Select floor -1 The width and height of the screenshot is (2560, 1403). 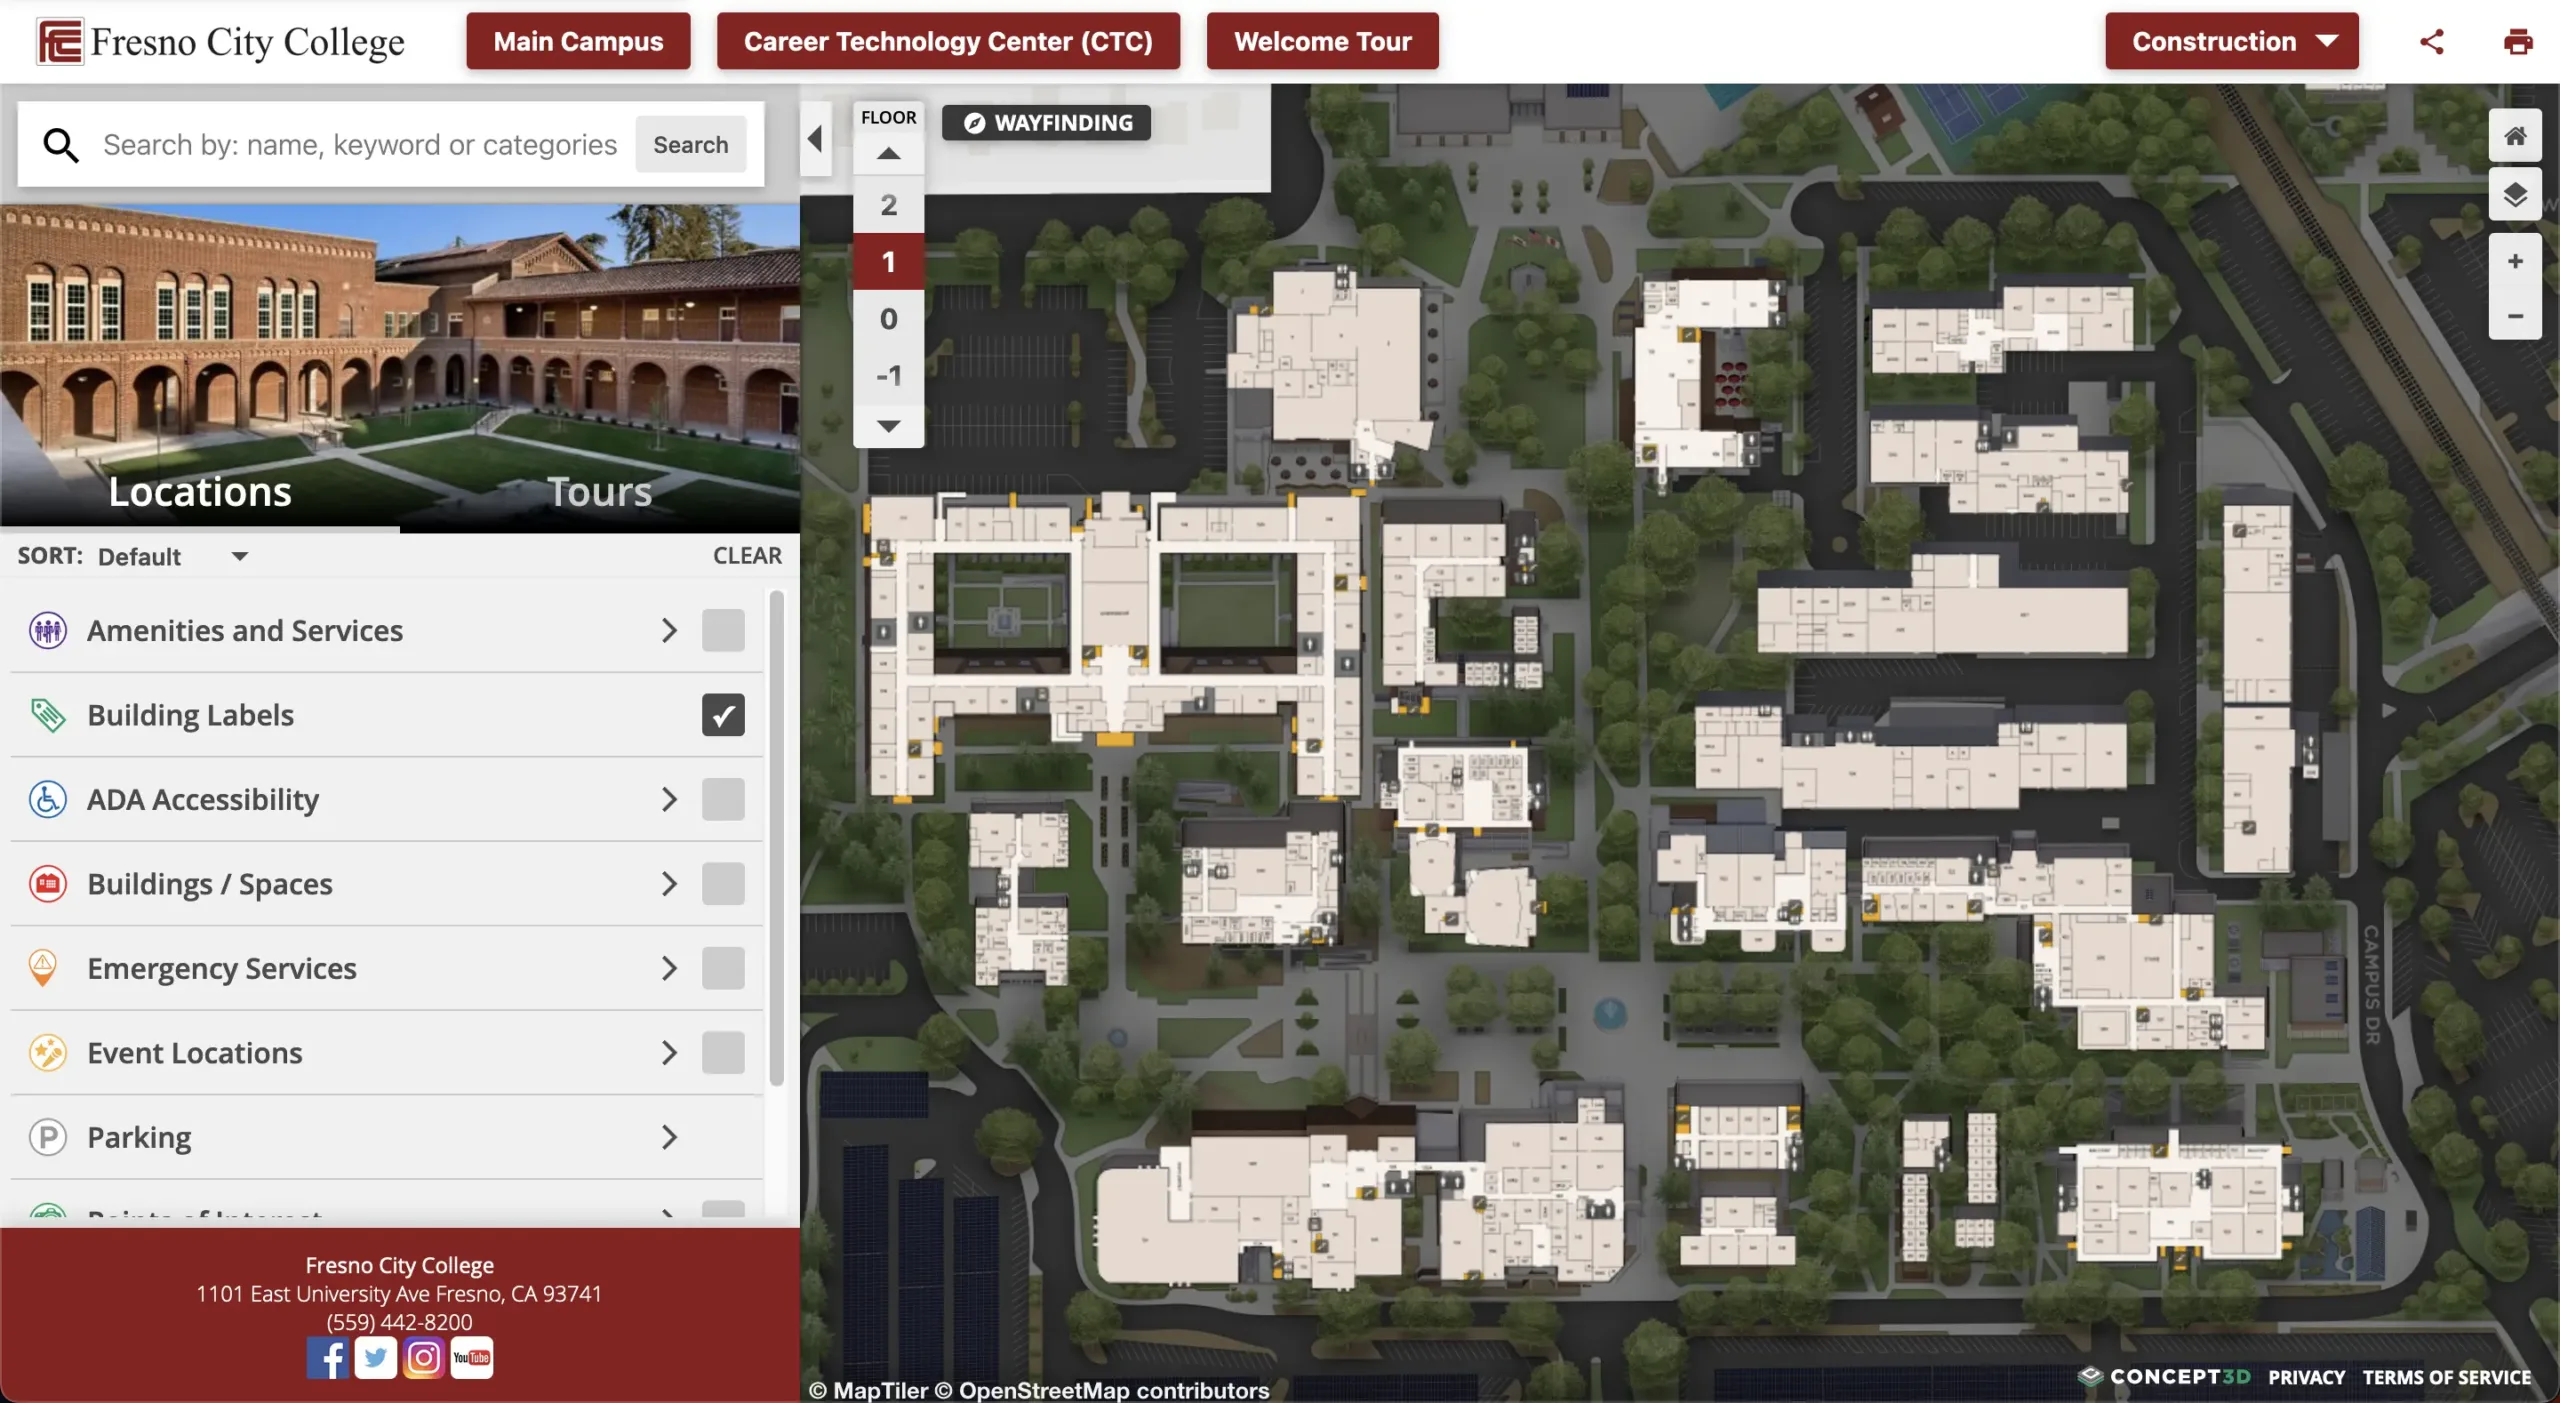point(888,376)
